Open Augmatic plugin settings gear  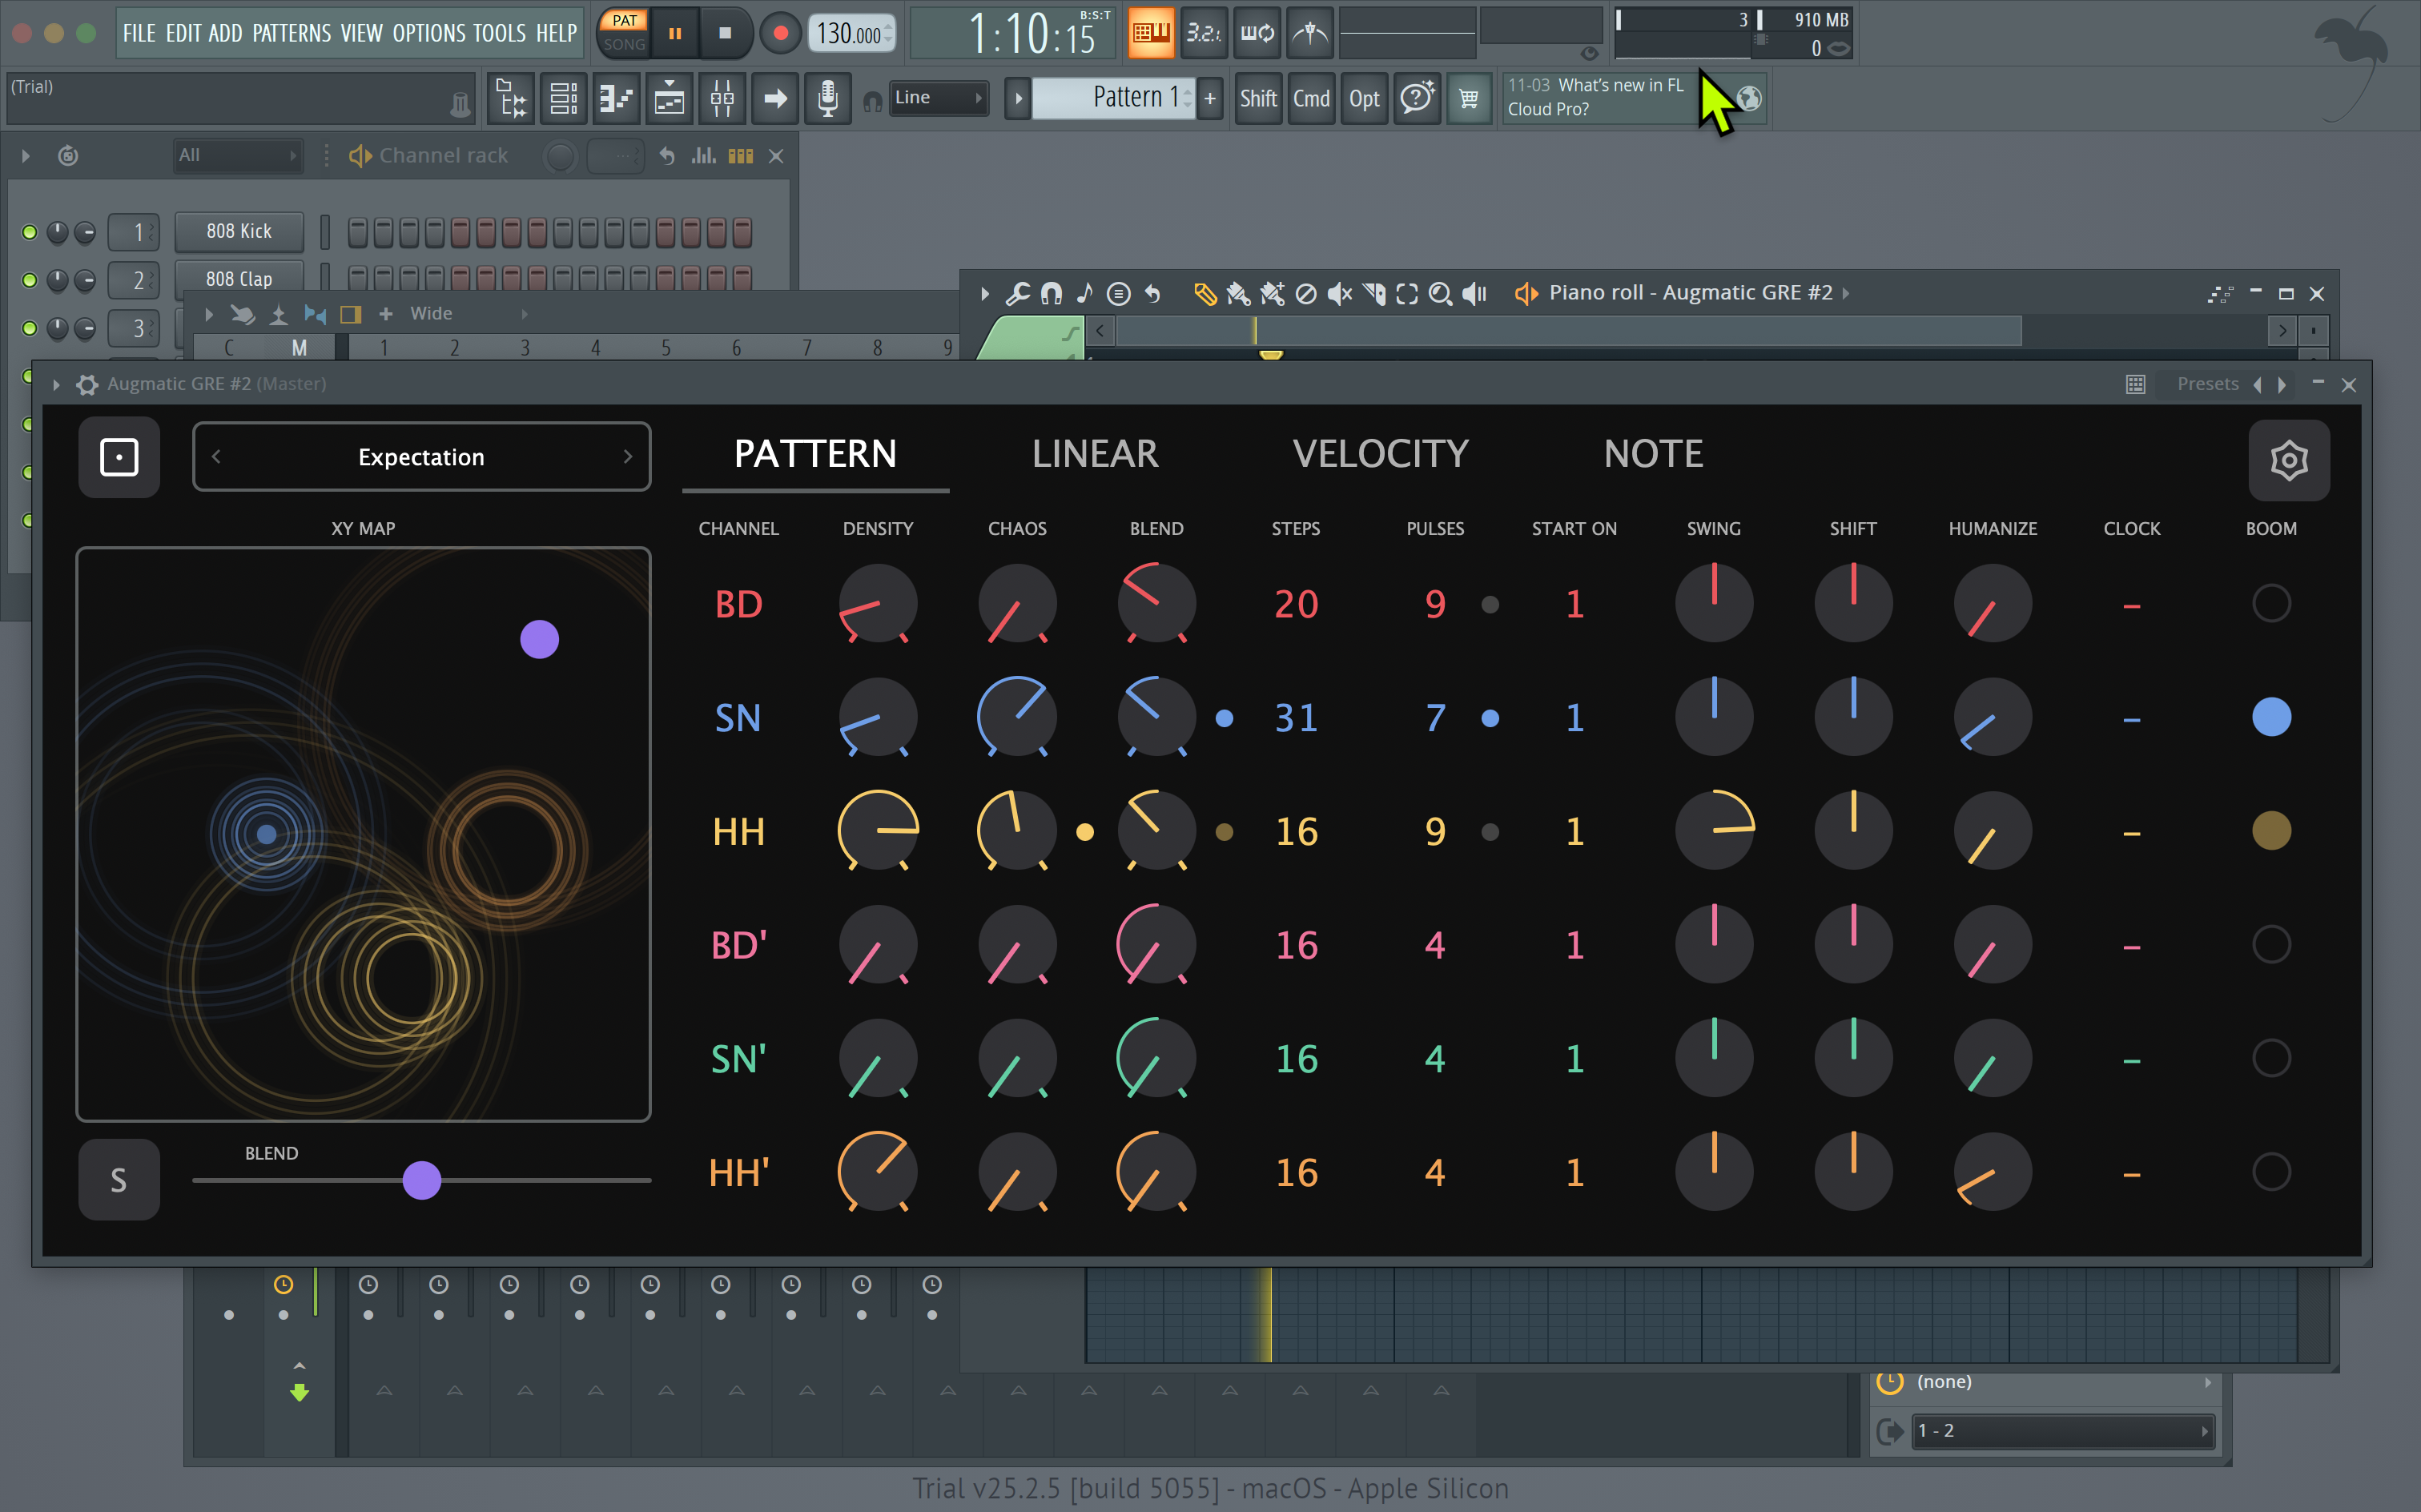coord(2289,459)
